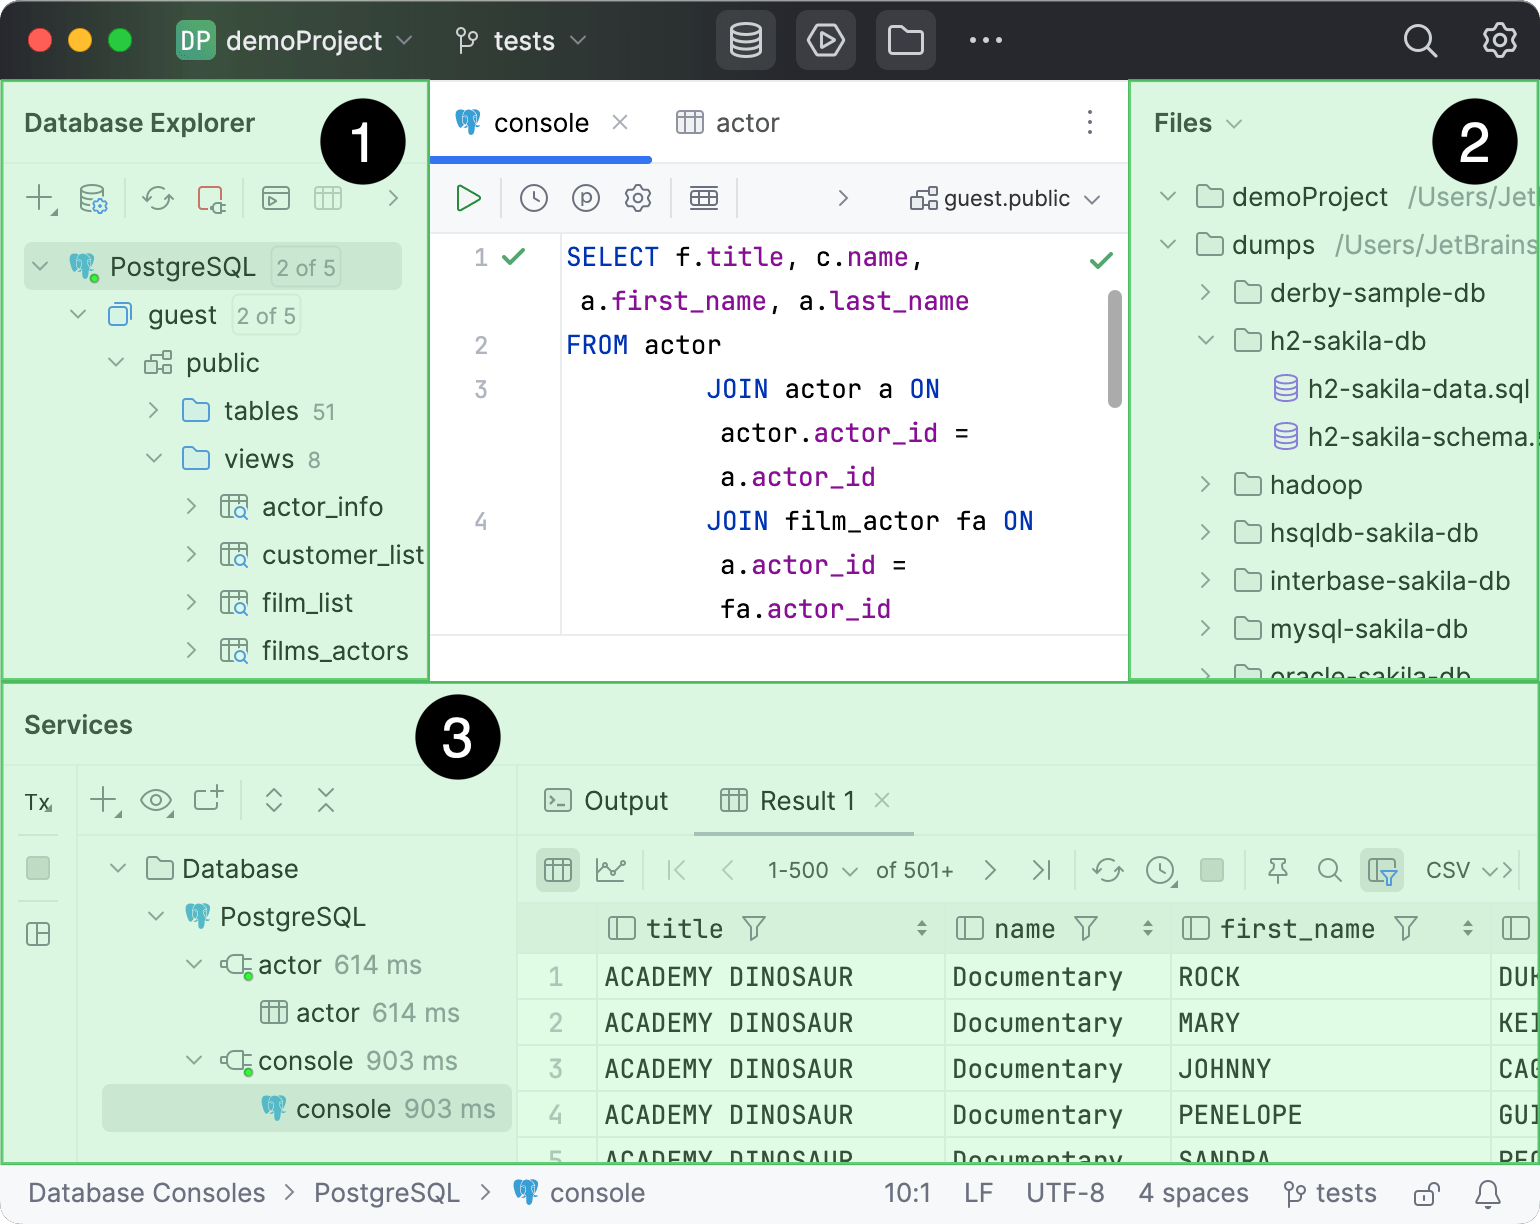Click the editor vertical scrollbar

click(x=1114, y=348)
